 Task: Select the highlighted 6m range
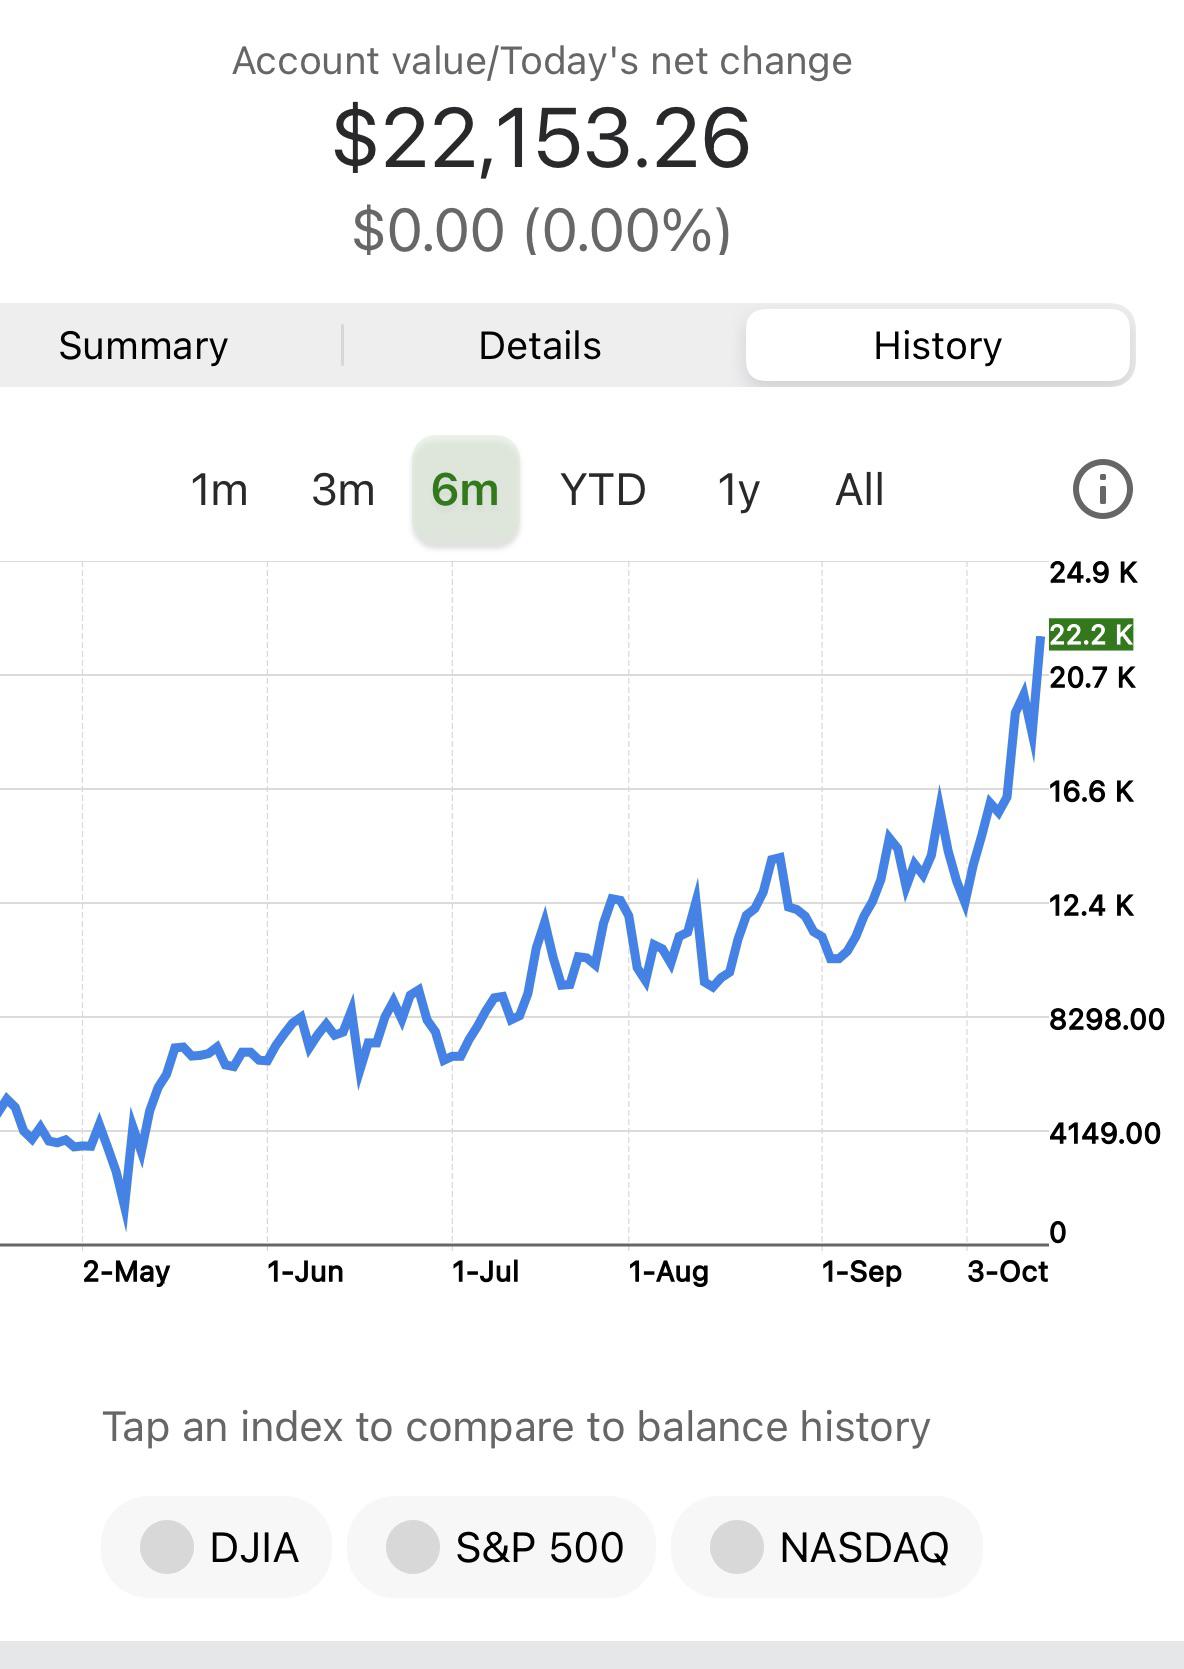465,491
